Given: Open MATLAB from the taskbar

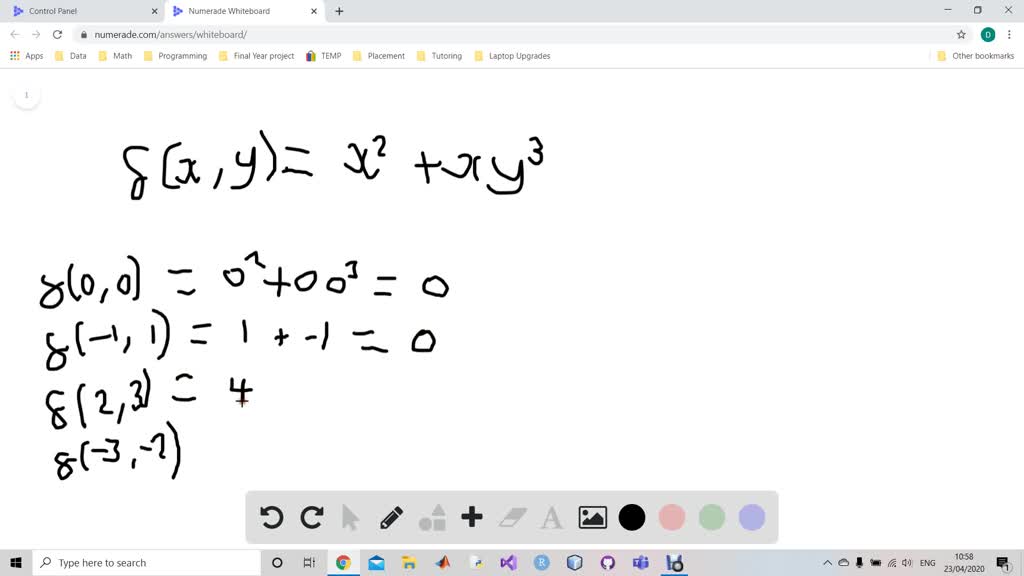Looking at the screenshot, I should click(x=443, y=562).
